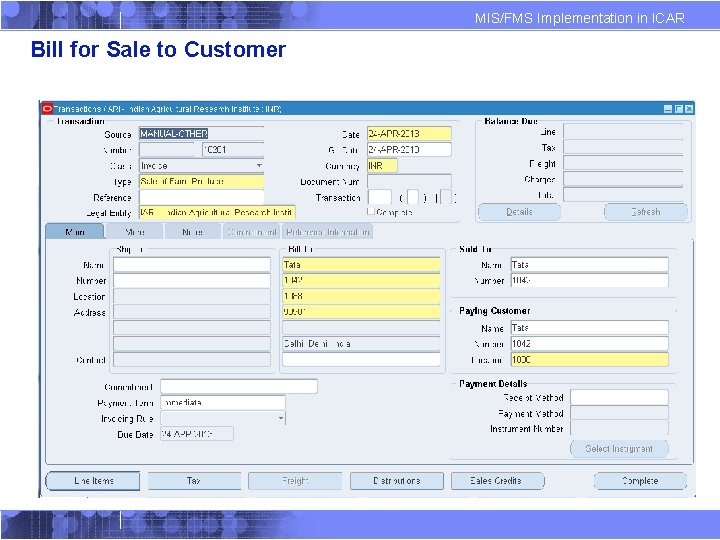This screenshot has width=720, height=540.
Task: Click the Commitment input field
Action: pyautogui.click(x=239, y=387)
